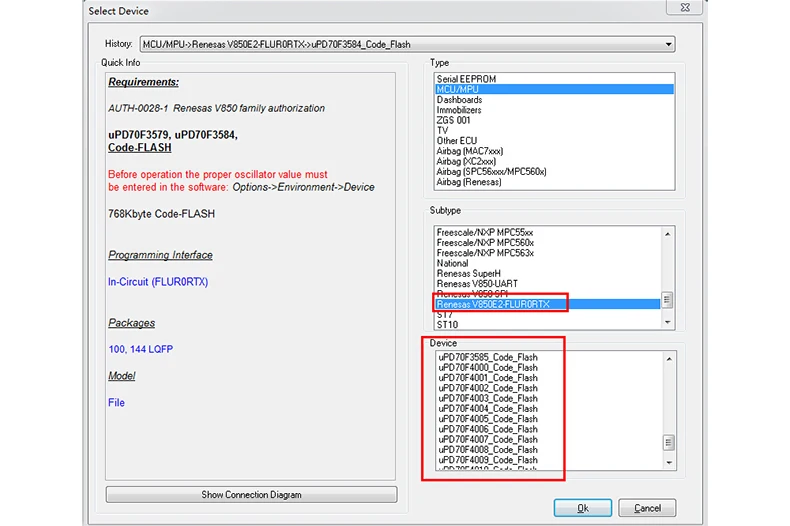This screenshot has height=526, width=790.
Task: Click Show Connection Diagram button
Action: tap(251, 495)
